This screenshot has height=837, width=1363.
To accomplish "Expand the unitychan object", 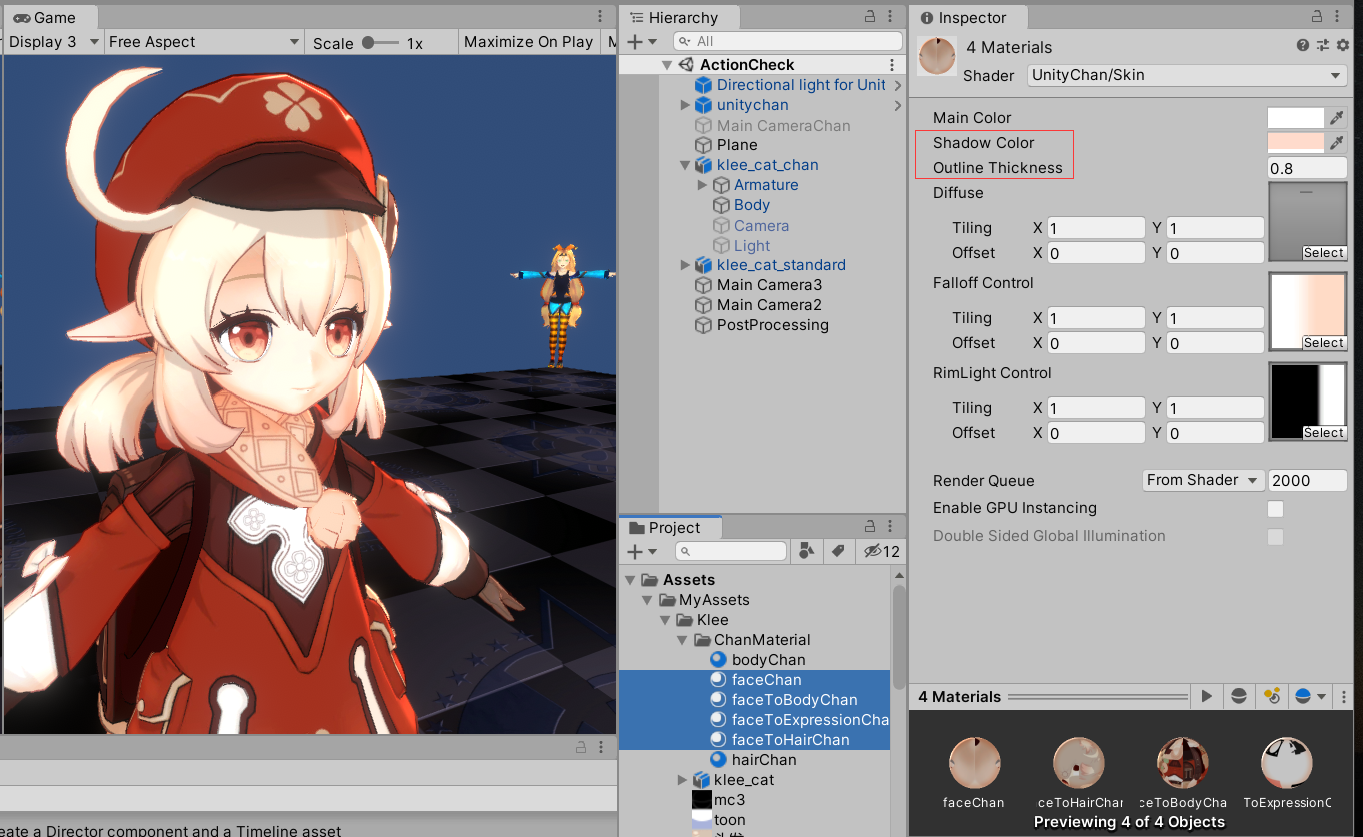I will 685,105.
